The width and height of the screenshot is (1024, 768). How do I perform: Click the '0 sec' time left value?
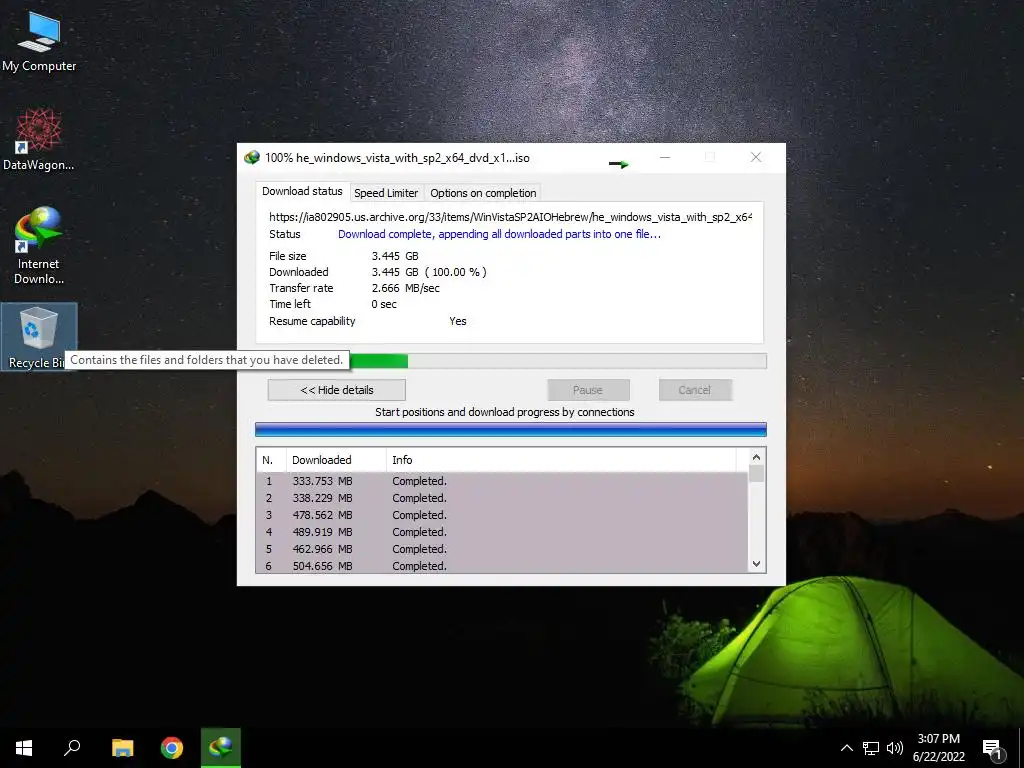coord(384,304)
